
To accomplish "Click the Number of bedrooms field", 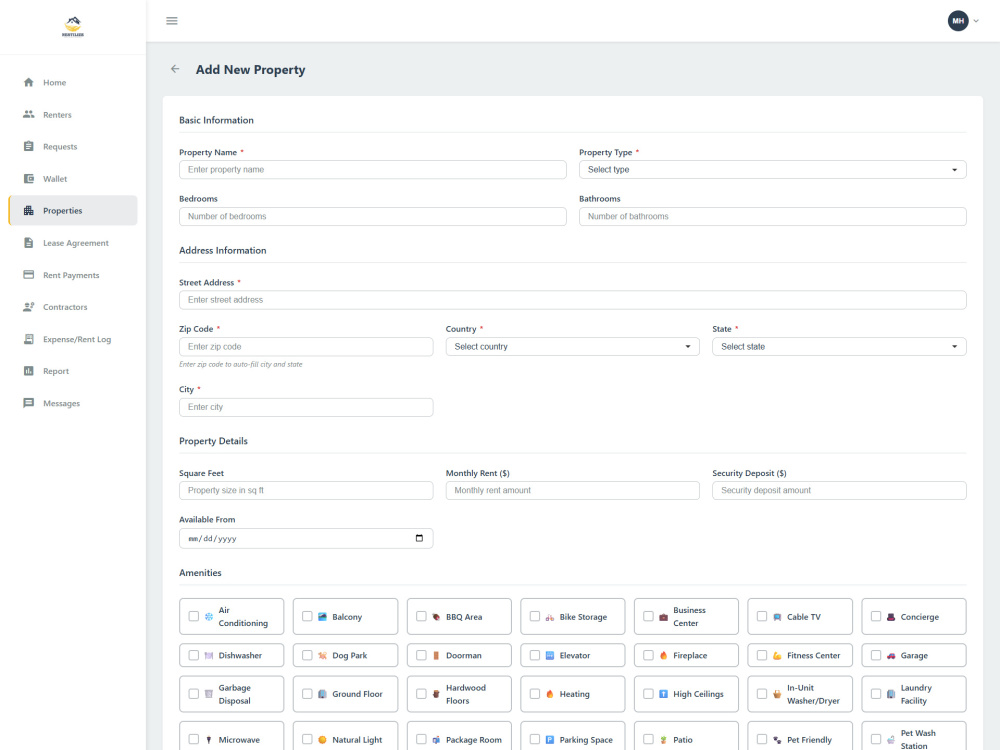I will [372, 216].
